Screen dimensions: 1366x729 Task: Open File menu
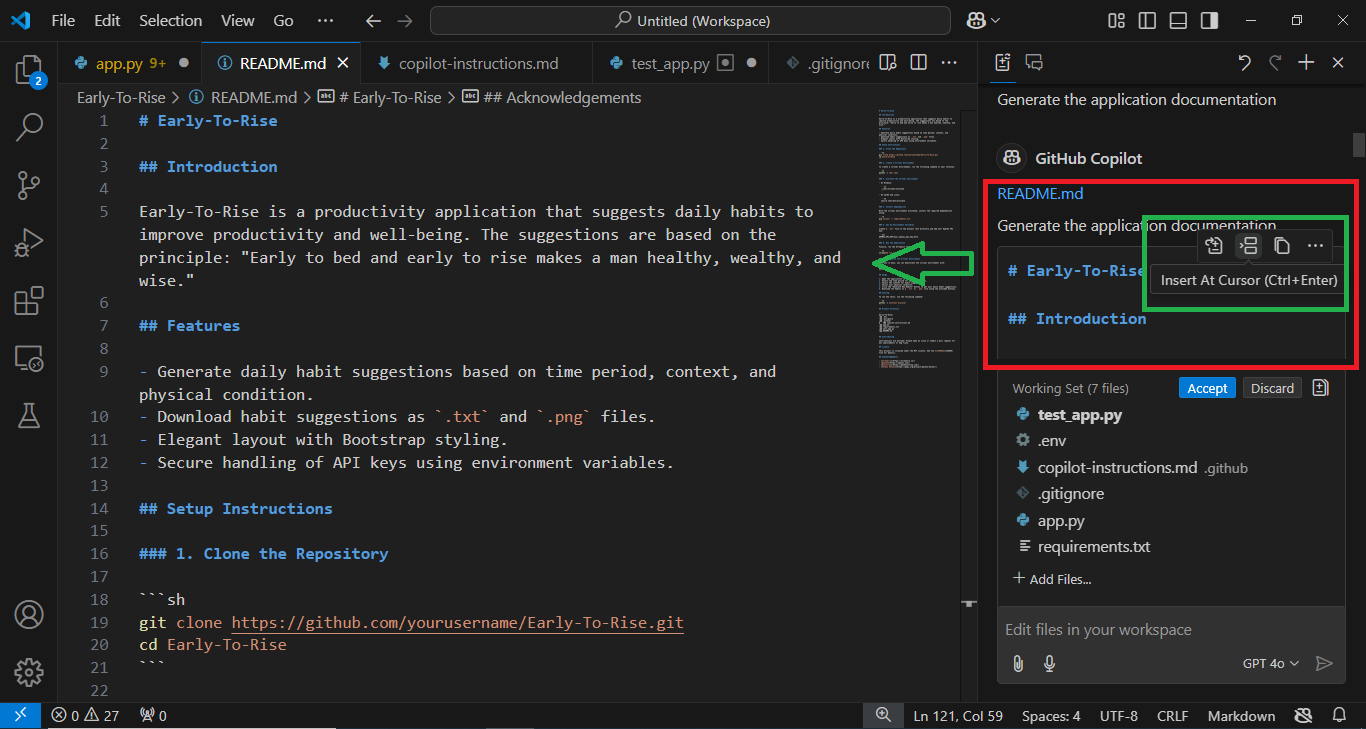(62, 20)
